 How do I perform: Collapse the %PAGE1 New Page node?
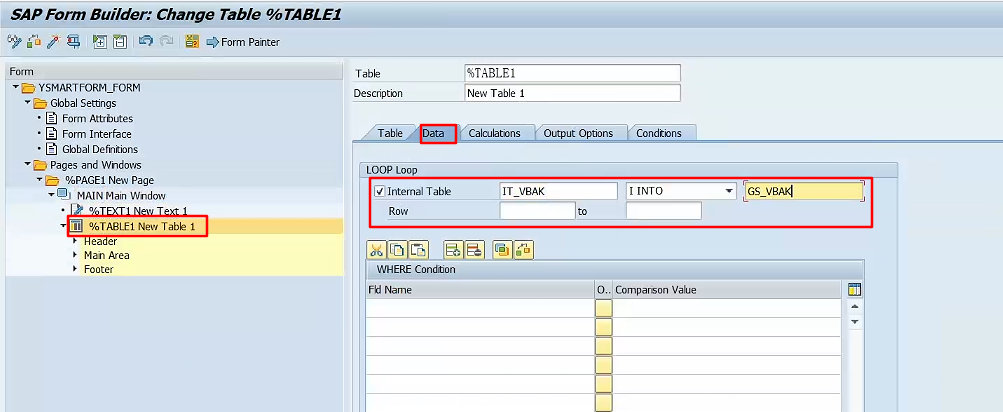(x=39, y=180)
